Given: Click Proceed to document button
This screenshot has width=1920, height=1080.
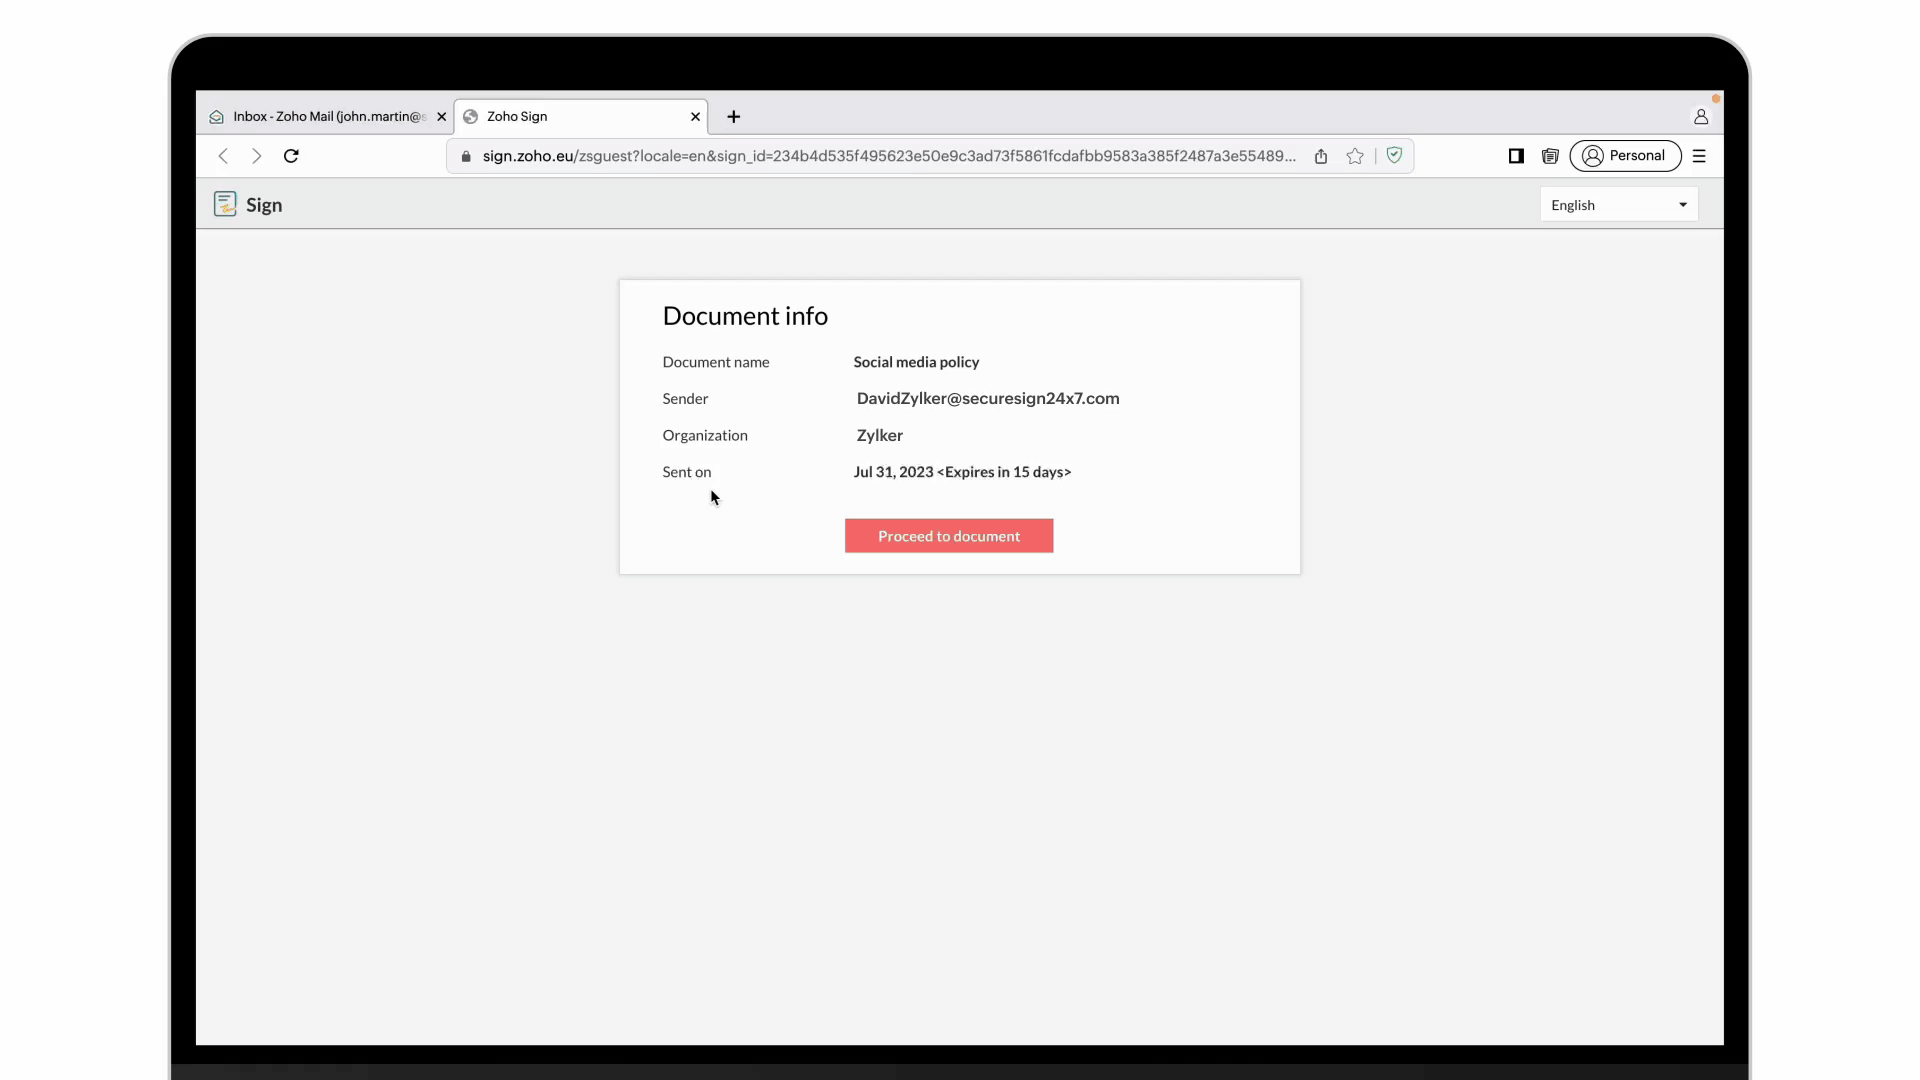Looking at the screenshot, I should (948, 536).
